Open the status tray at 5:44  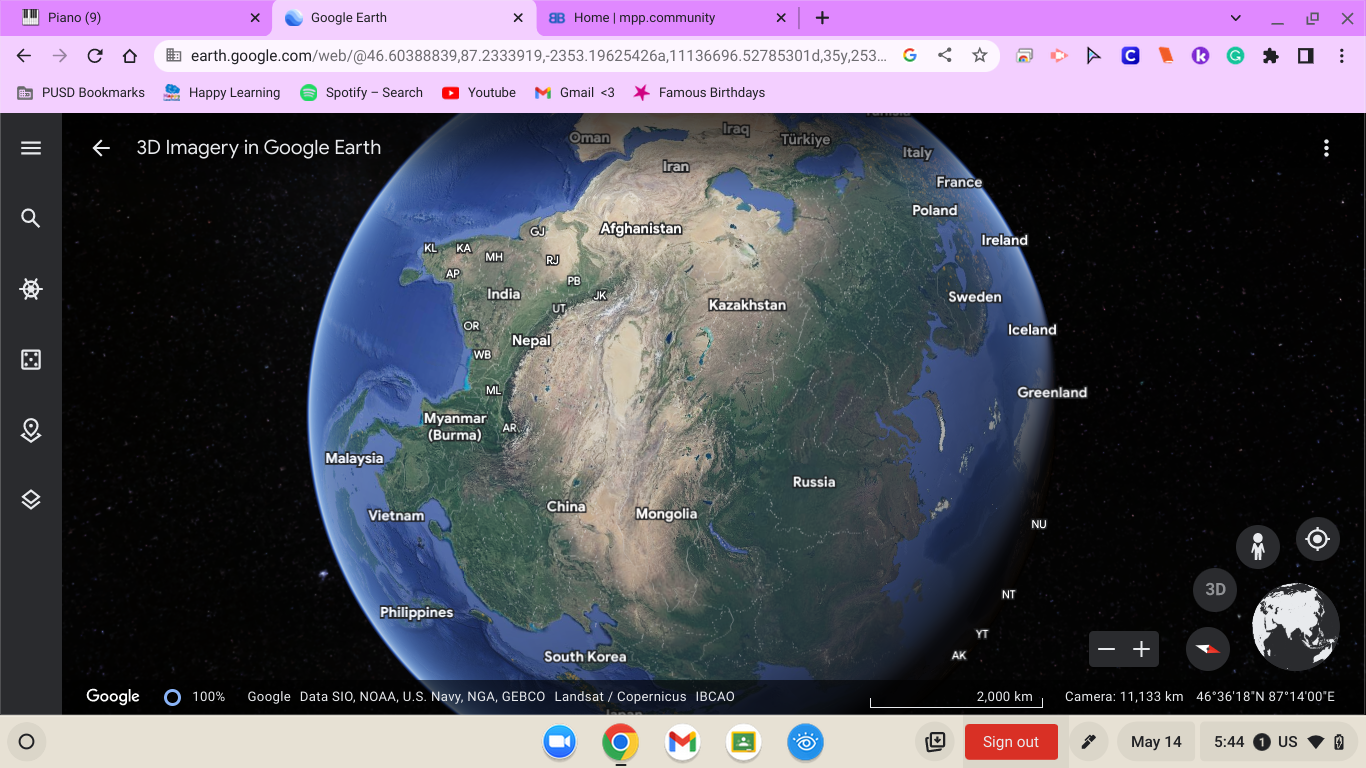[x=1279, y=742]
